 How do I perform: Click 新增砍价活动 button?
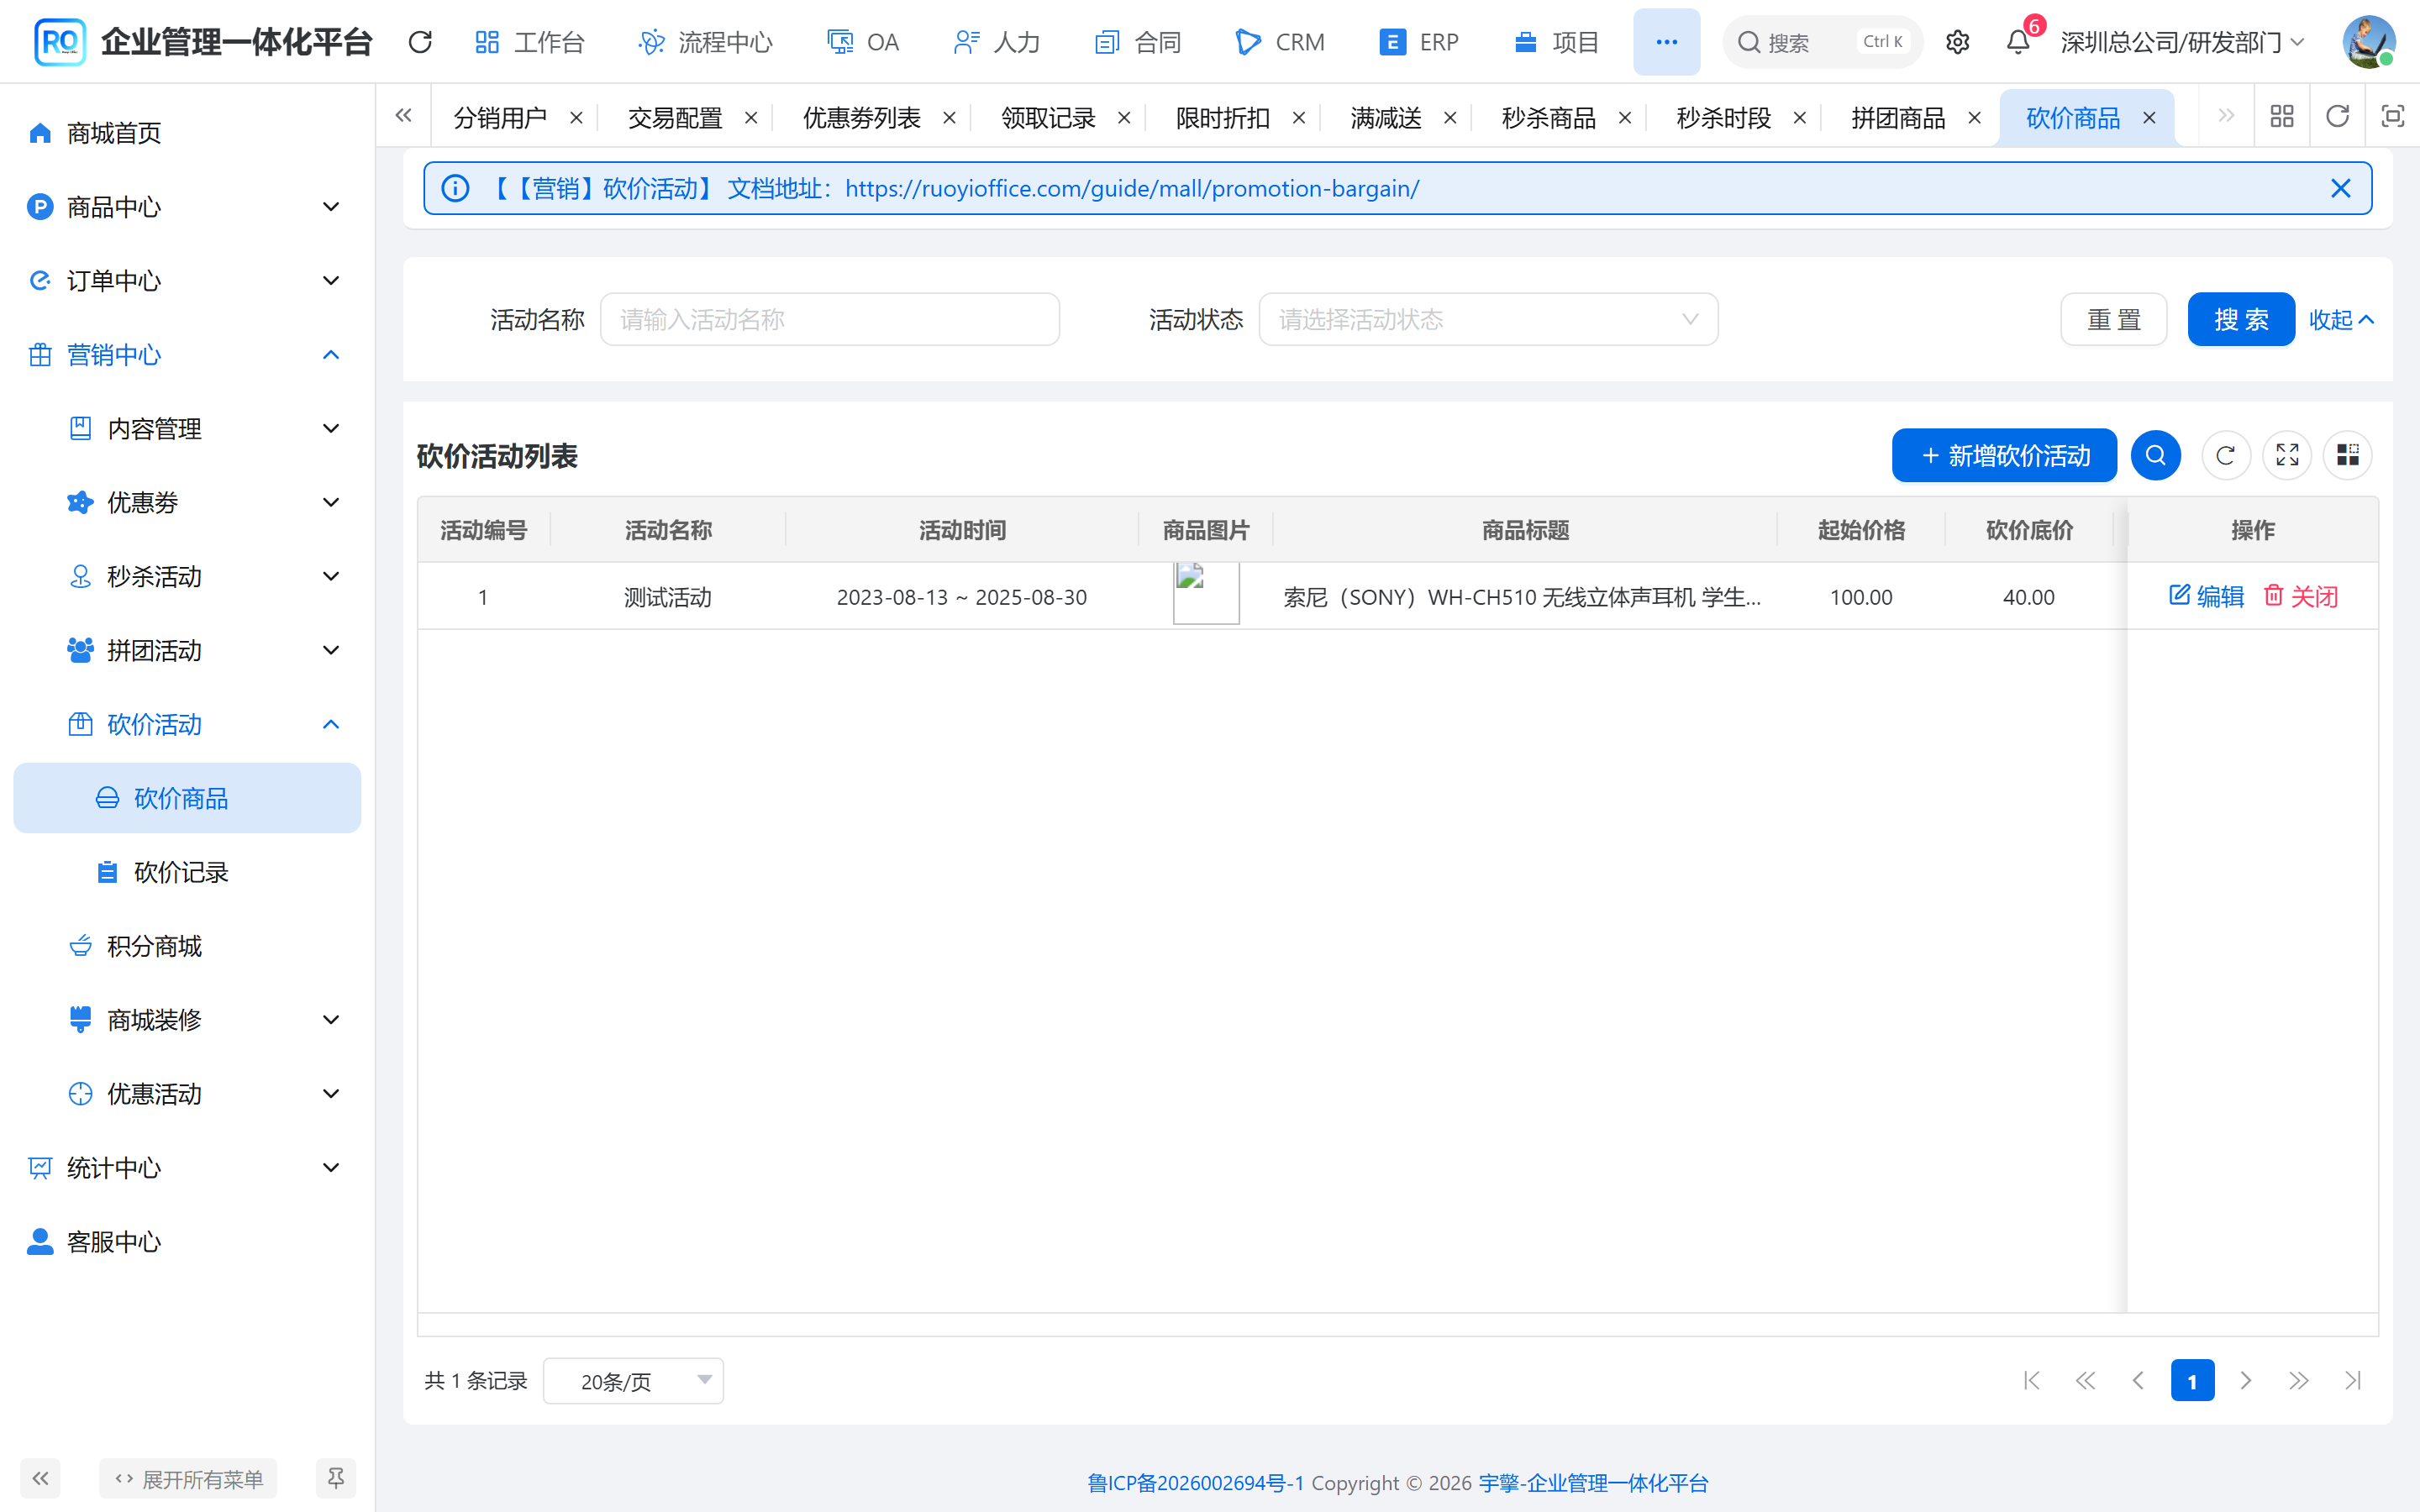[x=2004, y=456]
